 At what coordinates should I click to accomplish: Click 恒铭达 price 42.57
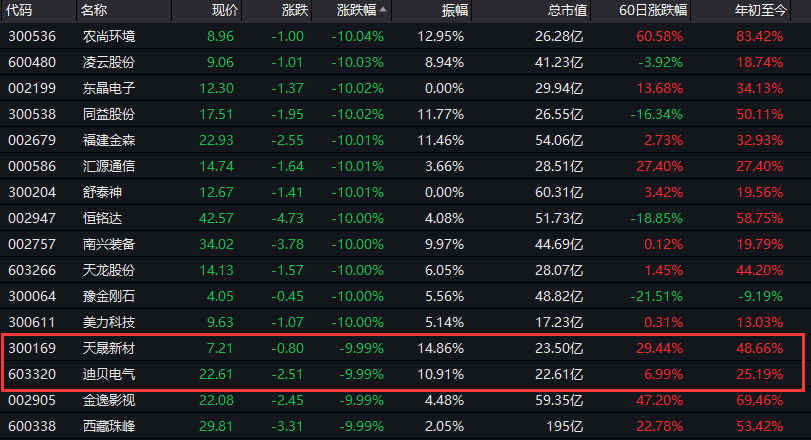coord(216,218)
